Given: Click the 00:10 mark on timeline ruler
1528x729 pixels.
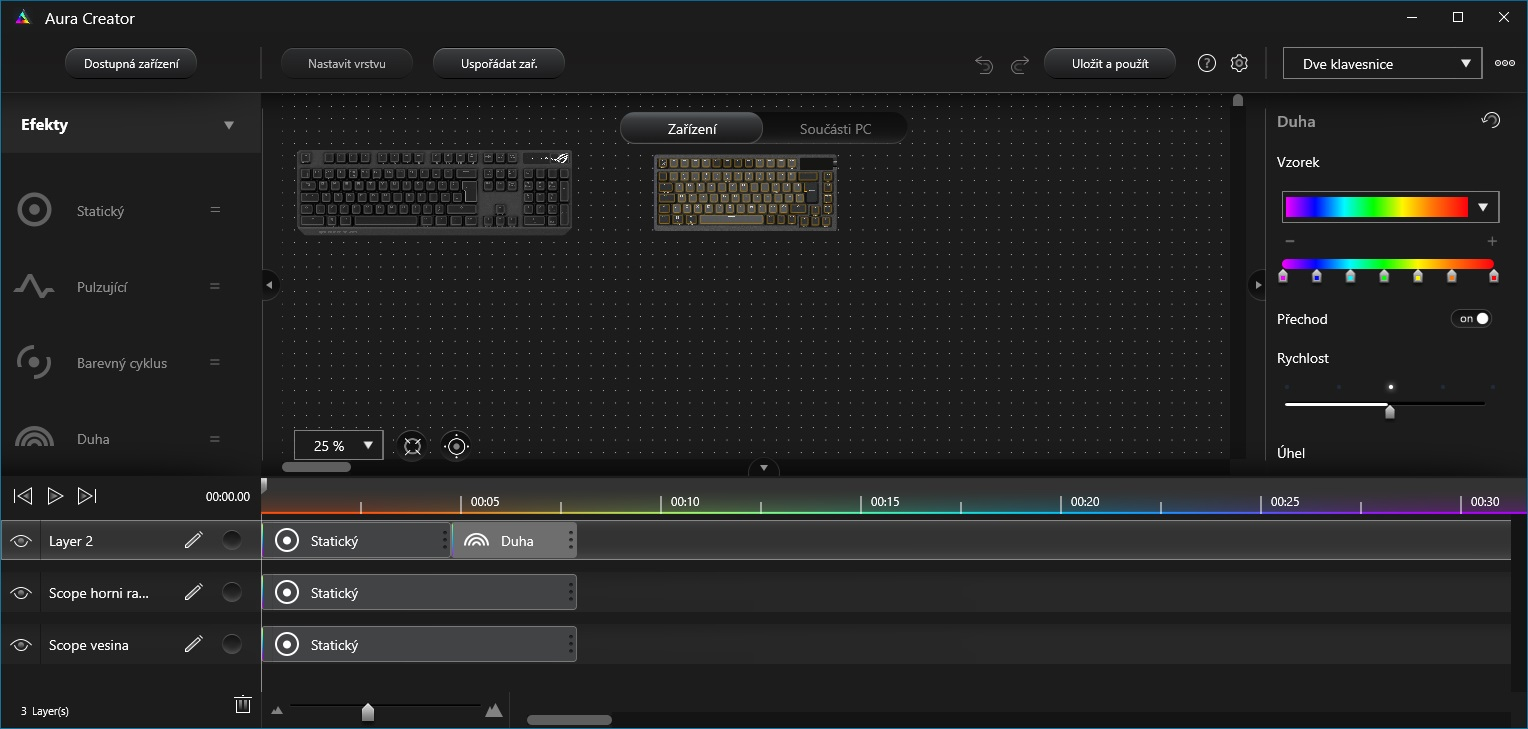Looking at the screenshot, I should click(x=685, y=502).
